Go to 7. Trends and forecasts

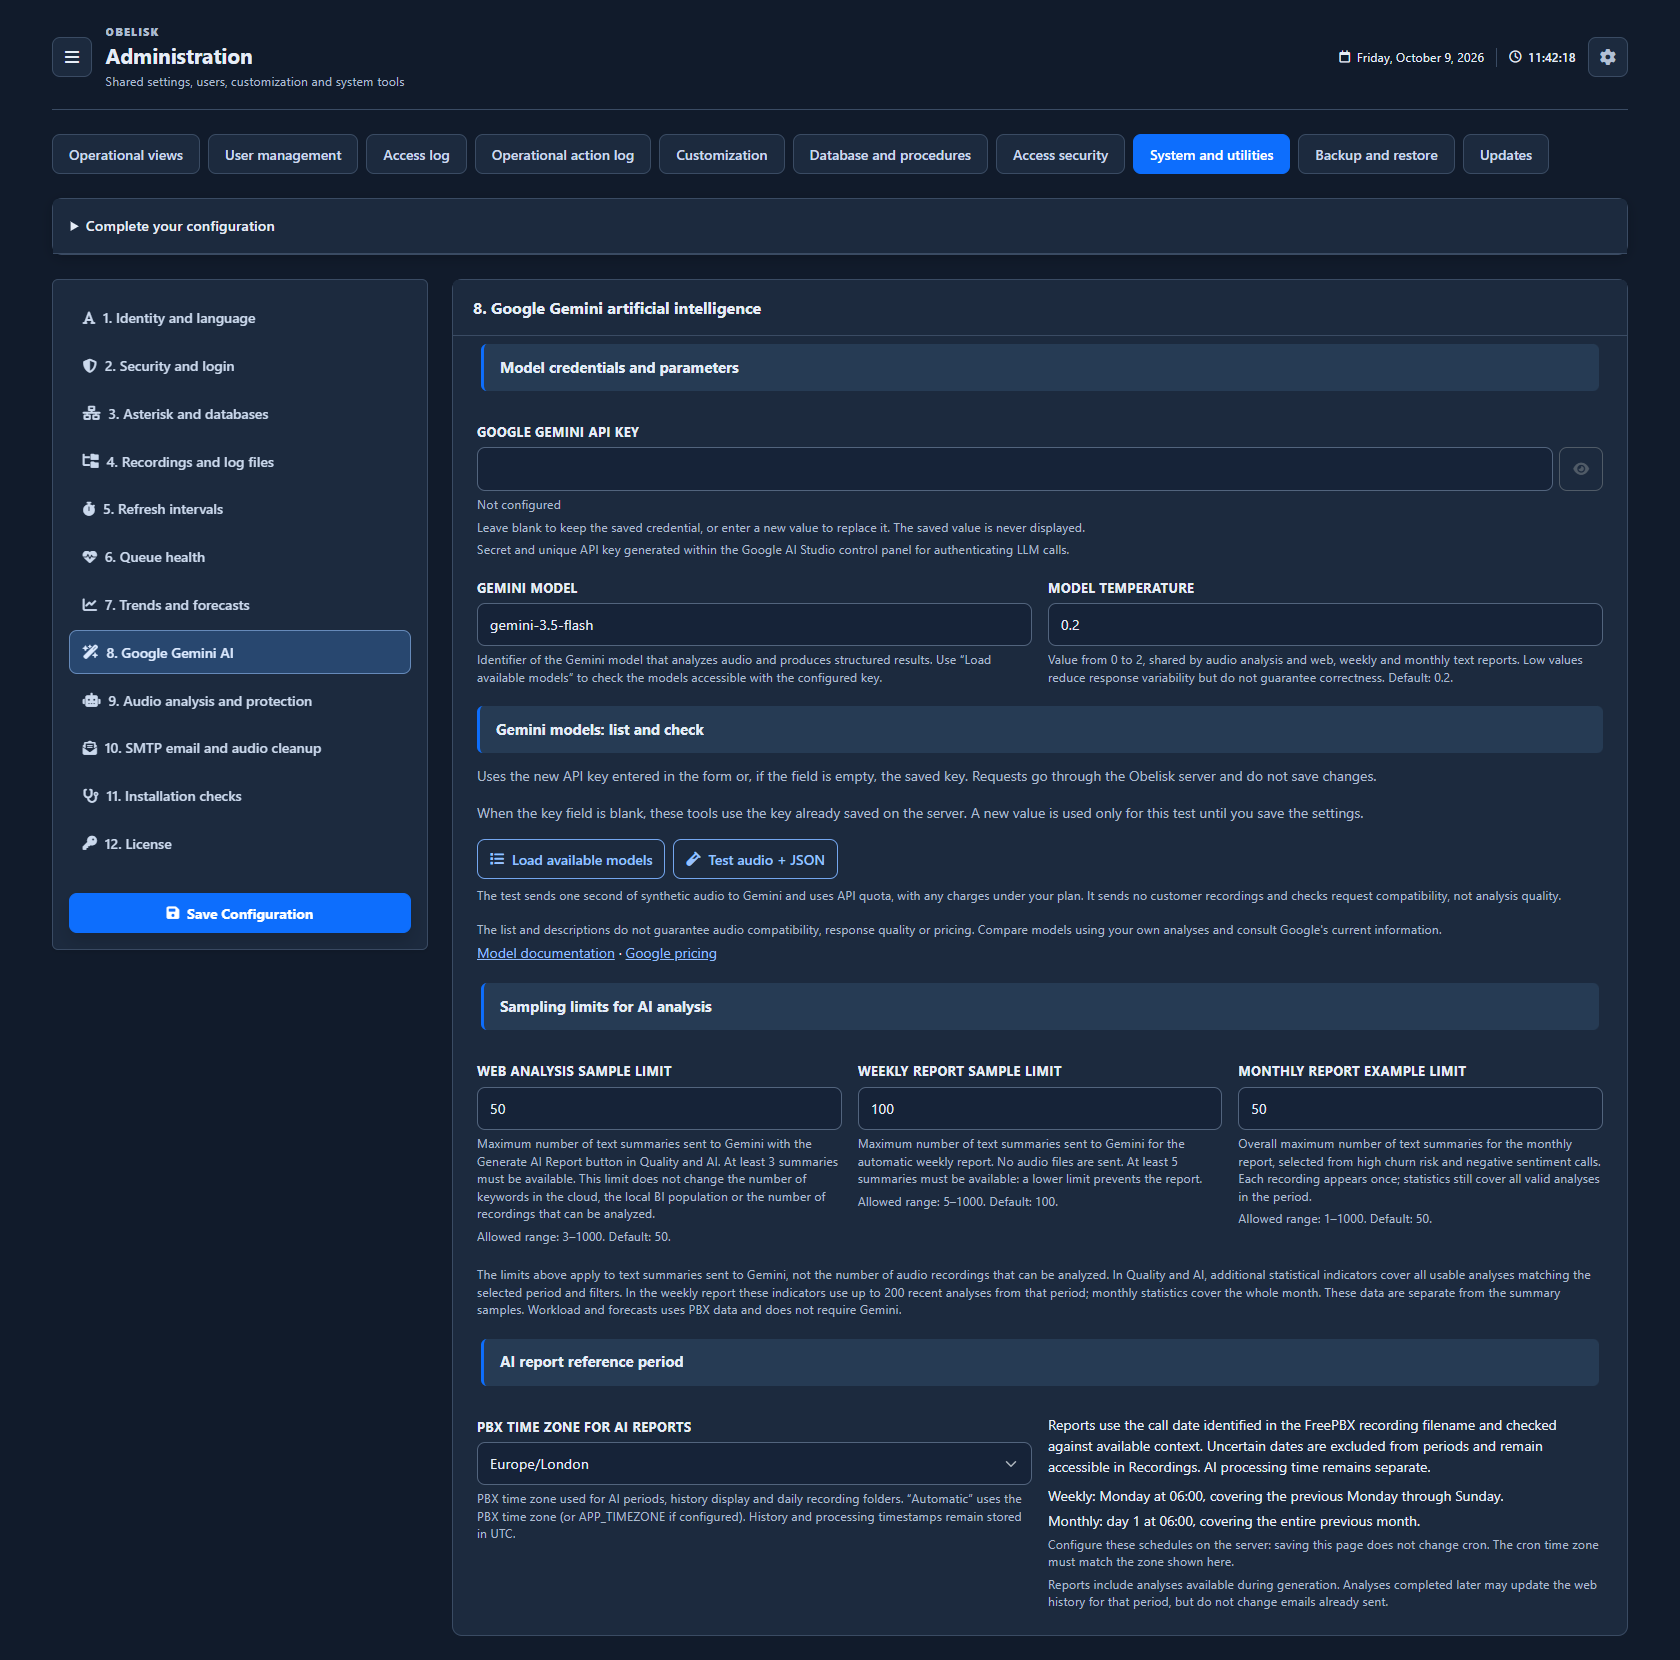pos(240,605)
